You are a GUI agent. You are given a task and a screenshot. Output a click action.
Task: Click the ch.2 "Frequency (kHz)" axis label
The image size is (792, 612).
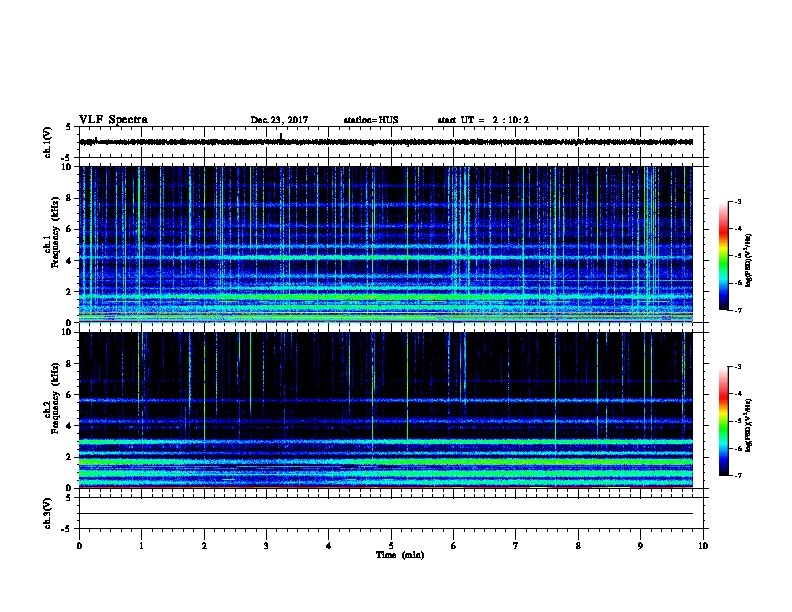(x=55, y=398)
